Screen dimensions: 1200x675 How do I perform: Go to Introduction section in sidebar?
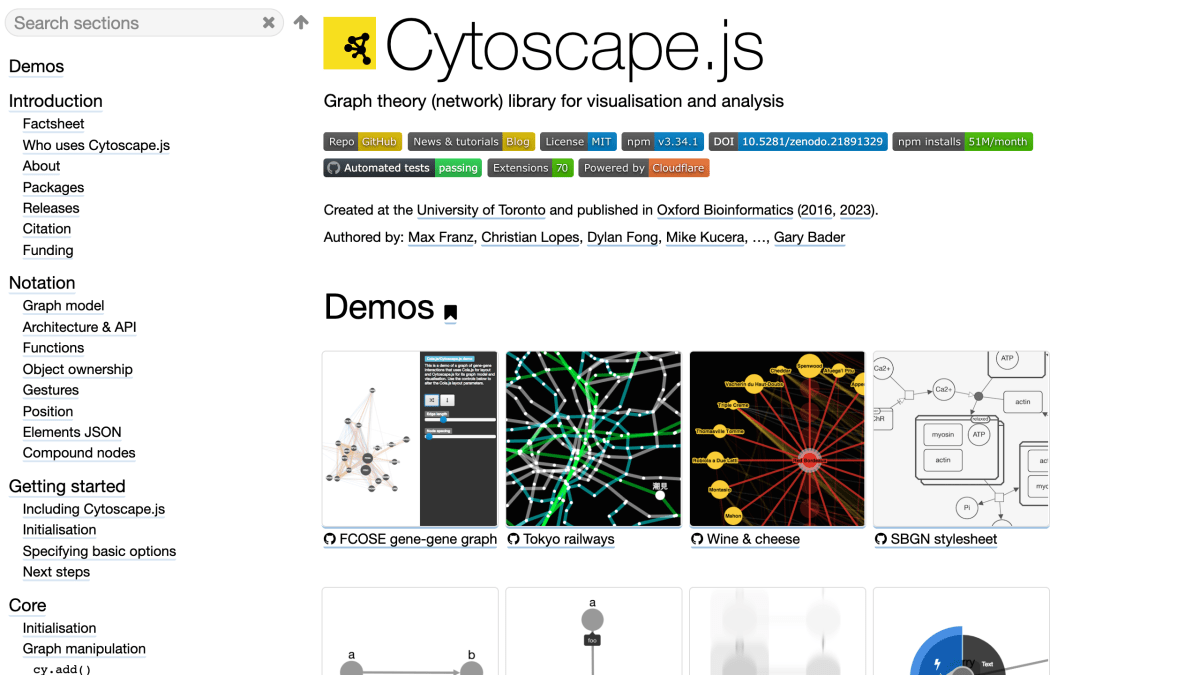coord(56,101)
